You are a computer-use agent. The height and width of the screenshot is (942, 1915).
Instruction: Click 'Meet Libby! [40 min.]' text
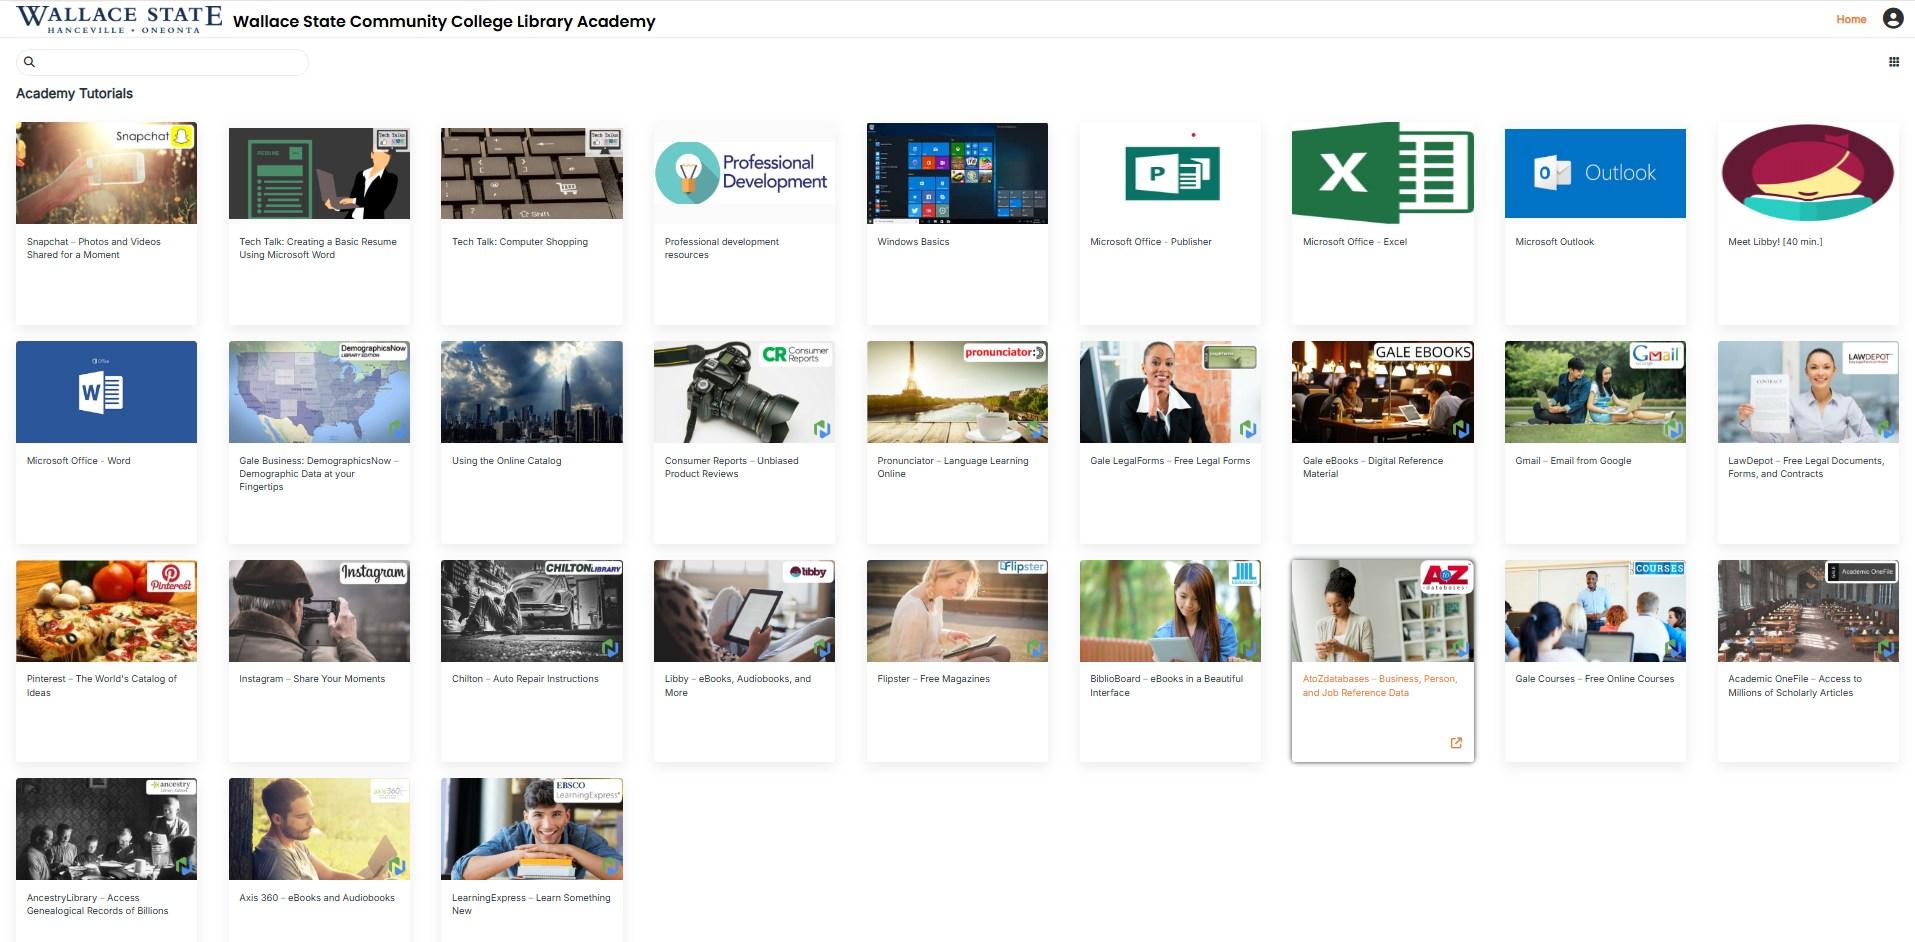(1775, 242)
